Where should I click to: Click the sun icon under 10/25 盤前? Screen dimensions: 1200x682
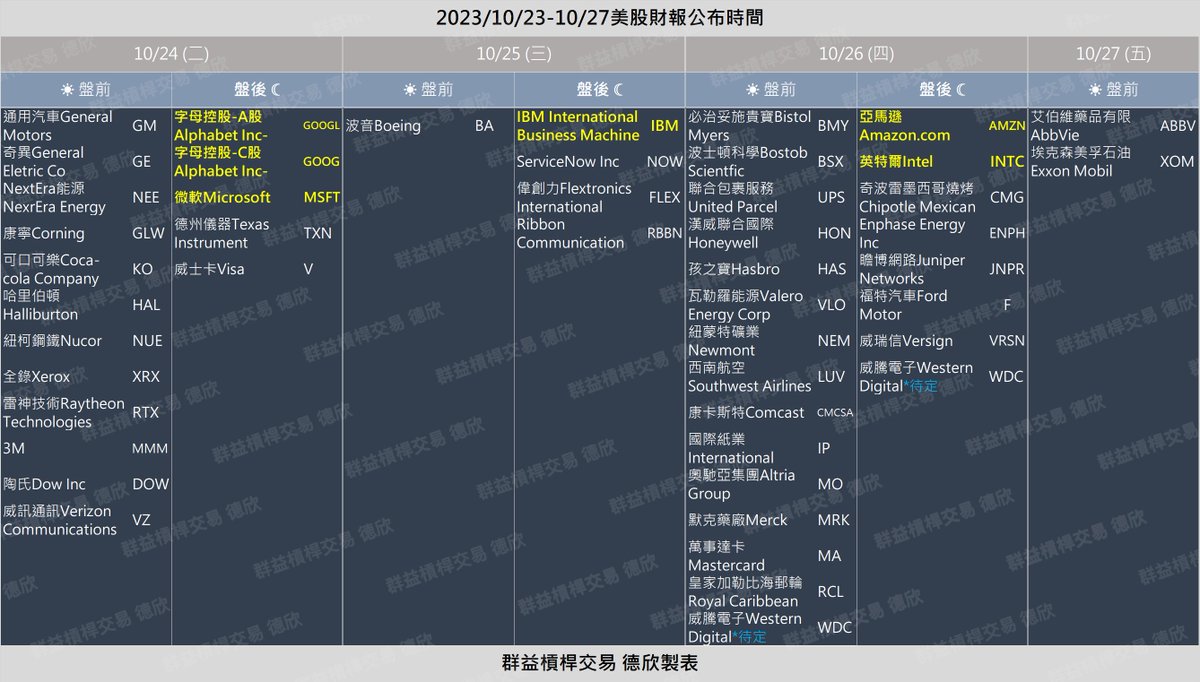click(409, 90)
